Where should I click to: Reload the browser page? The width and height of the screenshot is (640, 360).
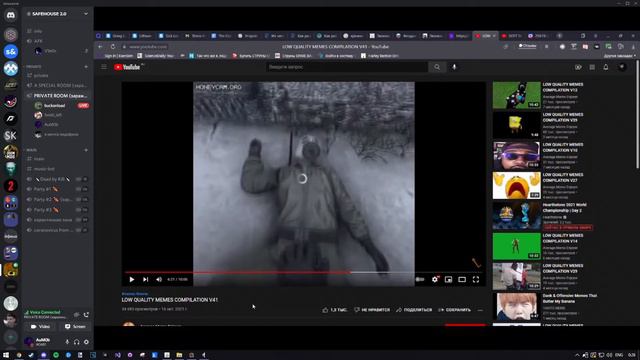coord(113,47)
